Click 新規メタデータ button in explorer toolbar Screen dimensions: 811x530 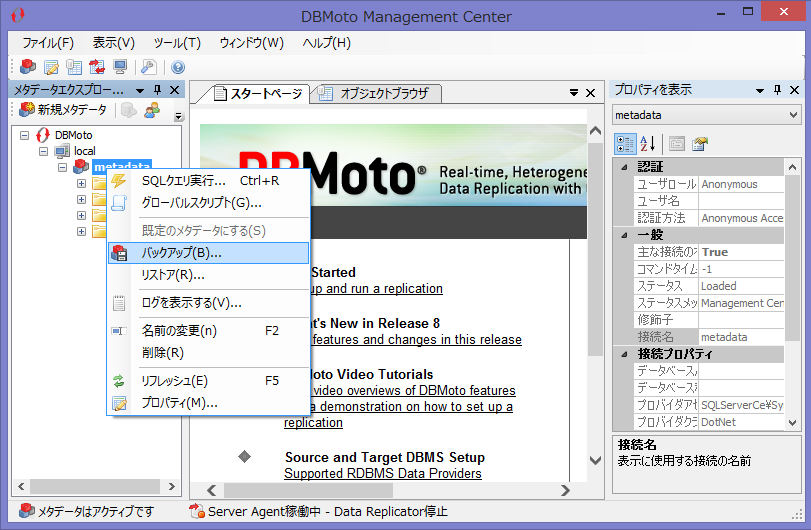pos(63,110)
